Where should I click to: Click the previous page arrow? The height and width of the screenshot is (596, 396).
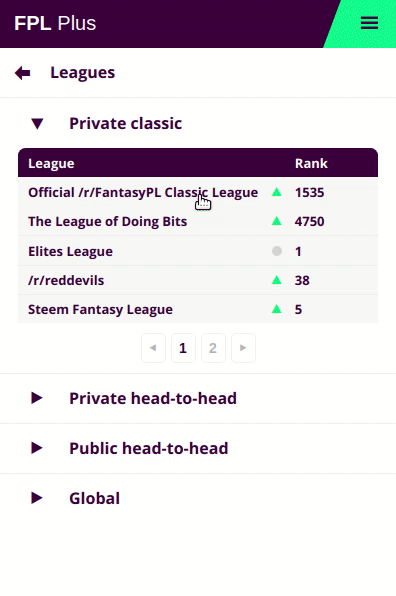pos(153,348)
